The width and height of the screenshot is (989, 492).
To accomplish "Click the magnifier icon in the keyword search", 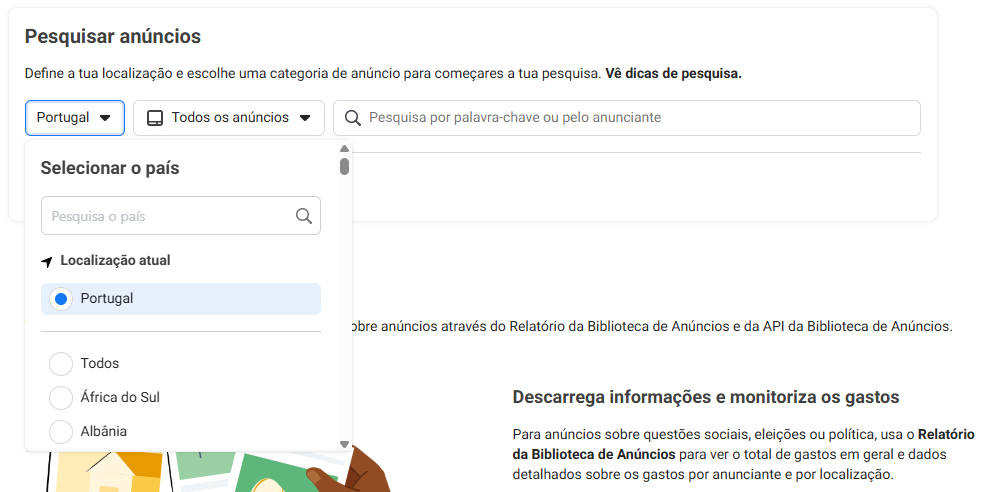I will (x=353, y=118).
